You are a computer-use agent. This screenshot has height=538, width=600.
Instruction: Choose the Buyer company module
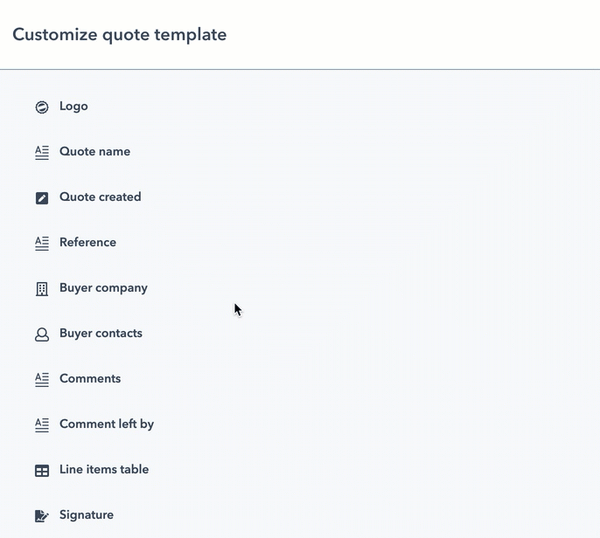coord(103,288)
